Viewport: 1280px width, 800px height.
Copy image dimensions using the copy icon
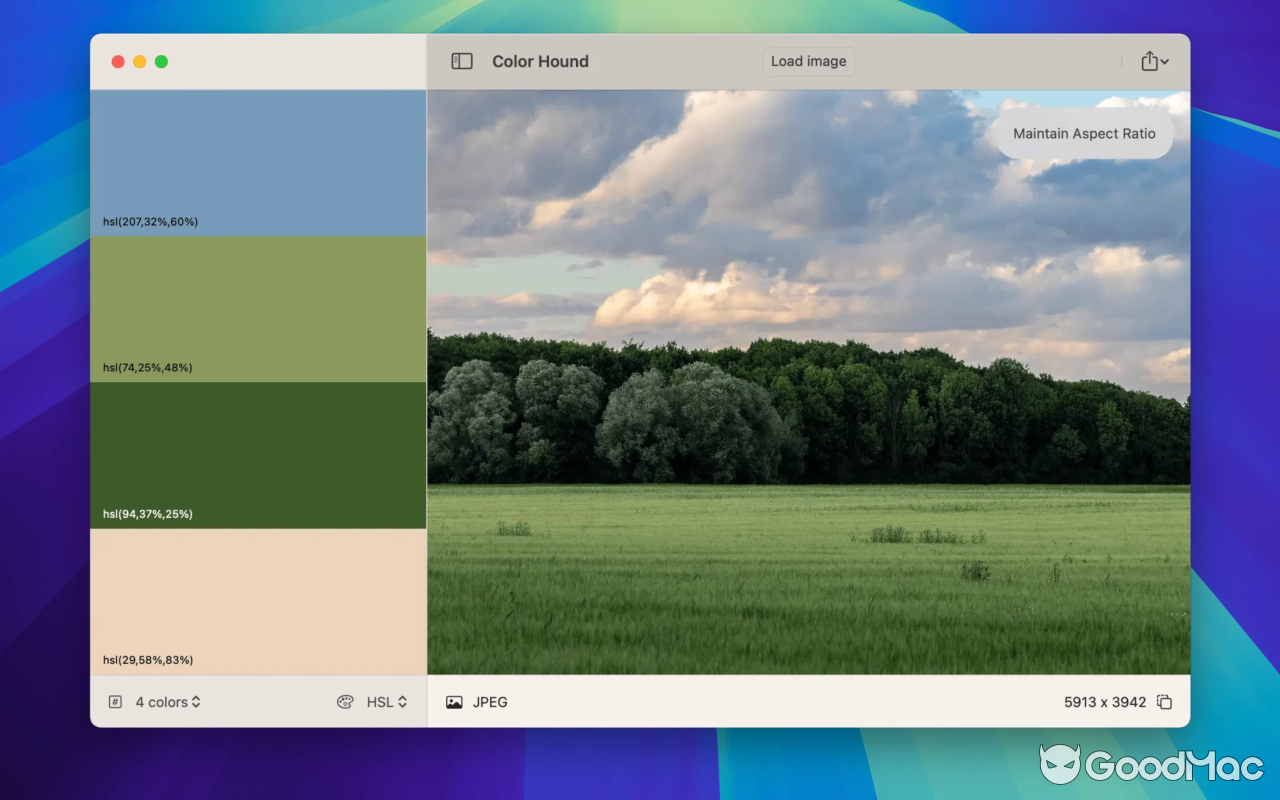[x=1166, y=702]
